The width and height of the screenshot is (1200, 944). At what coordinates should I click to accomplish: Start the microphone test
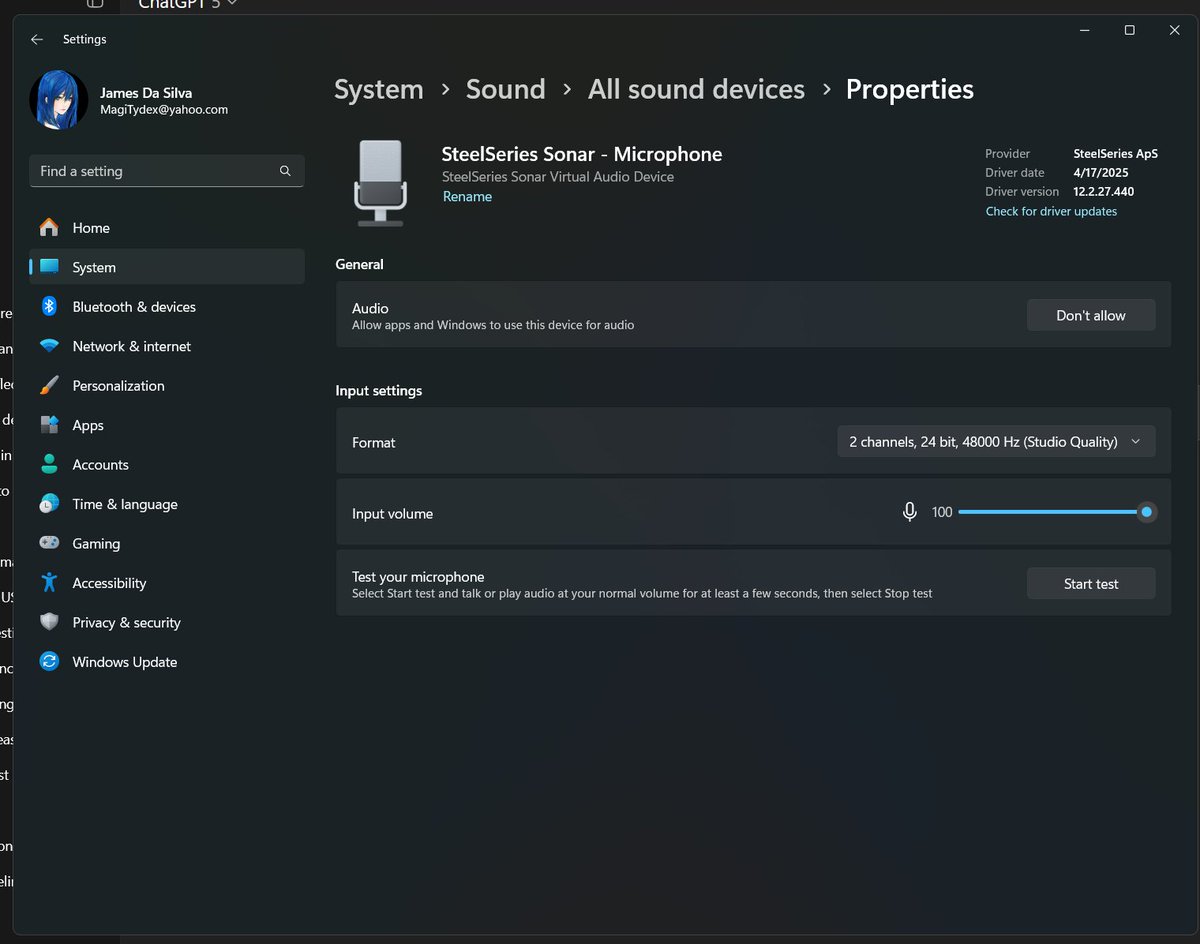coord(1091,584)
